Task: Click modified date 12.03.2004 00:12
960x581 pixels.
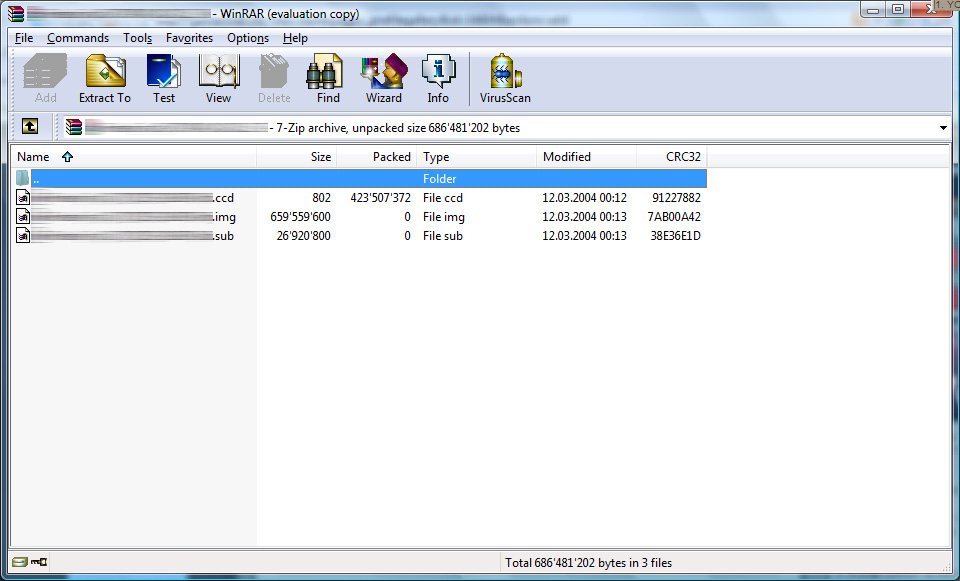Action: pyautogui.click(x=584, y=198)
